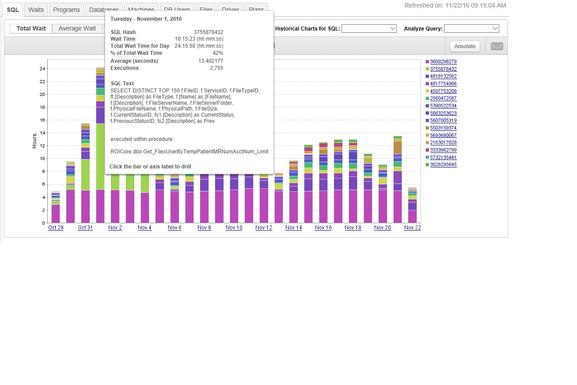Viewport: 577px width, 385px height.
Task: Click the Nov 20 axis label
Action: (382, 228)
